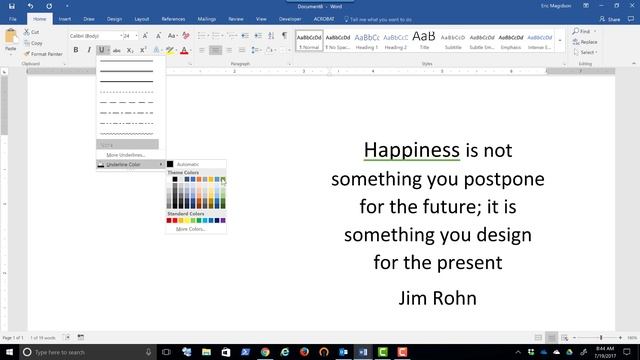Clear all formatting eraser icon
640x360 pixels.
tap(186, 36)
